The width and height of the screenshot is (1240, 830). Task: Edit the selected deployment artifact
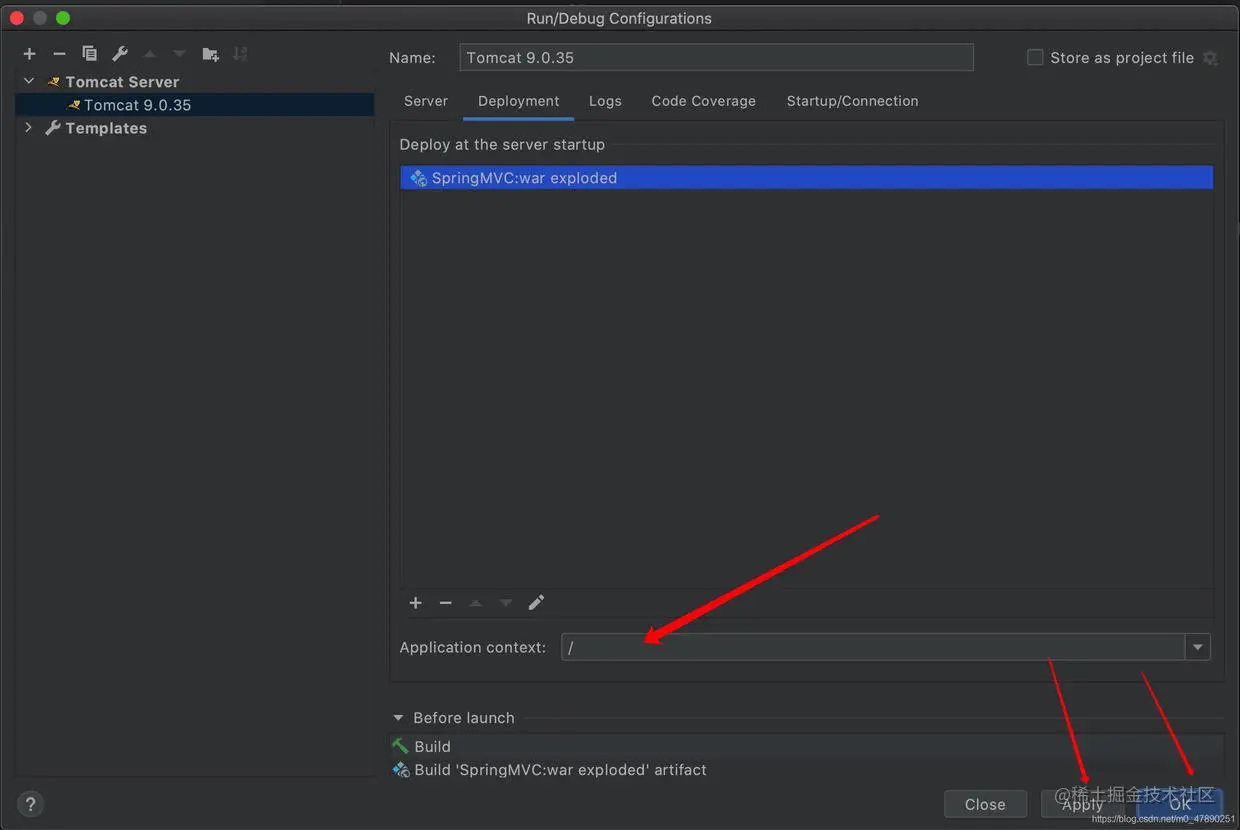pyautogui.click(x=536, y=602)
